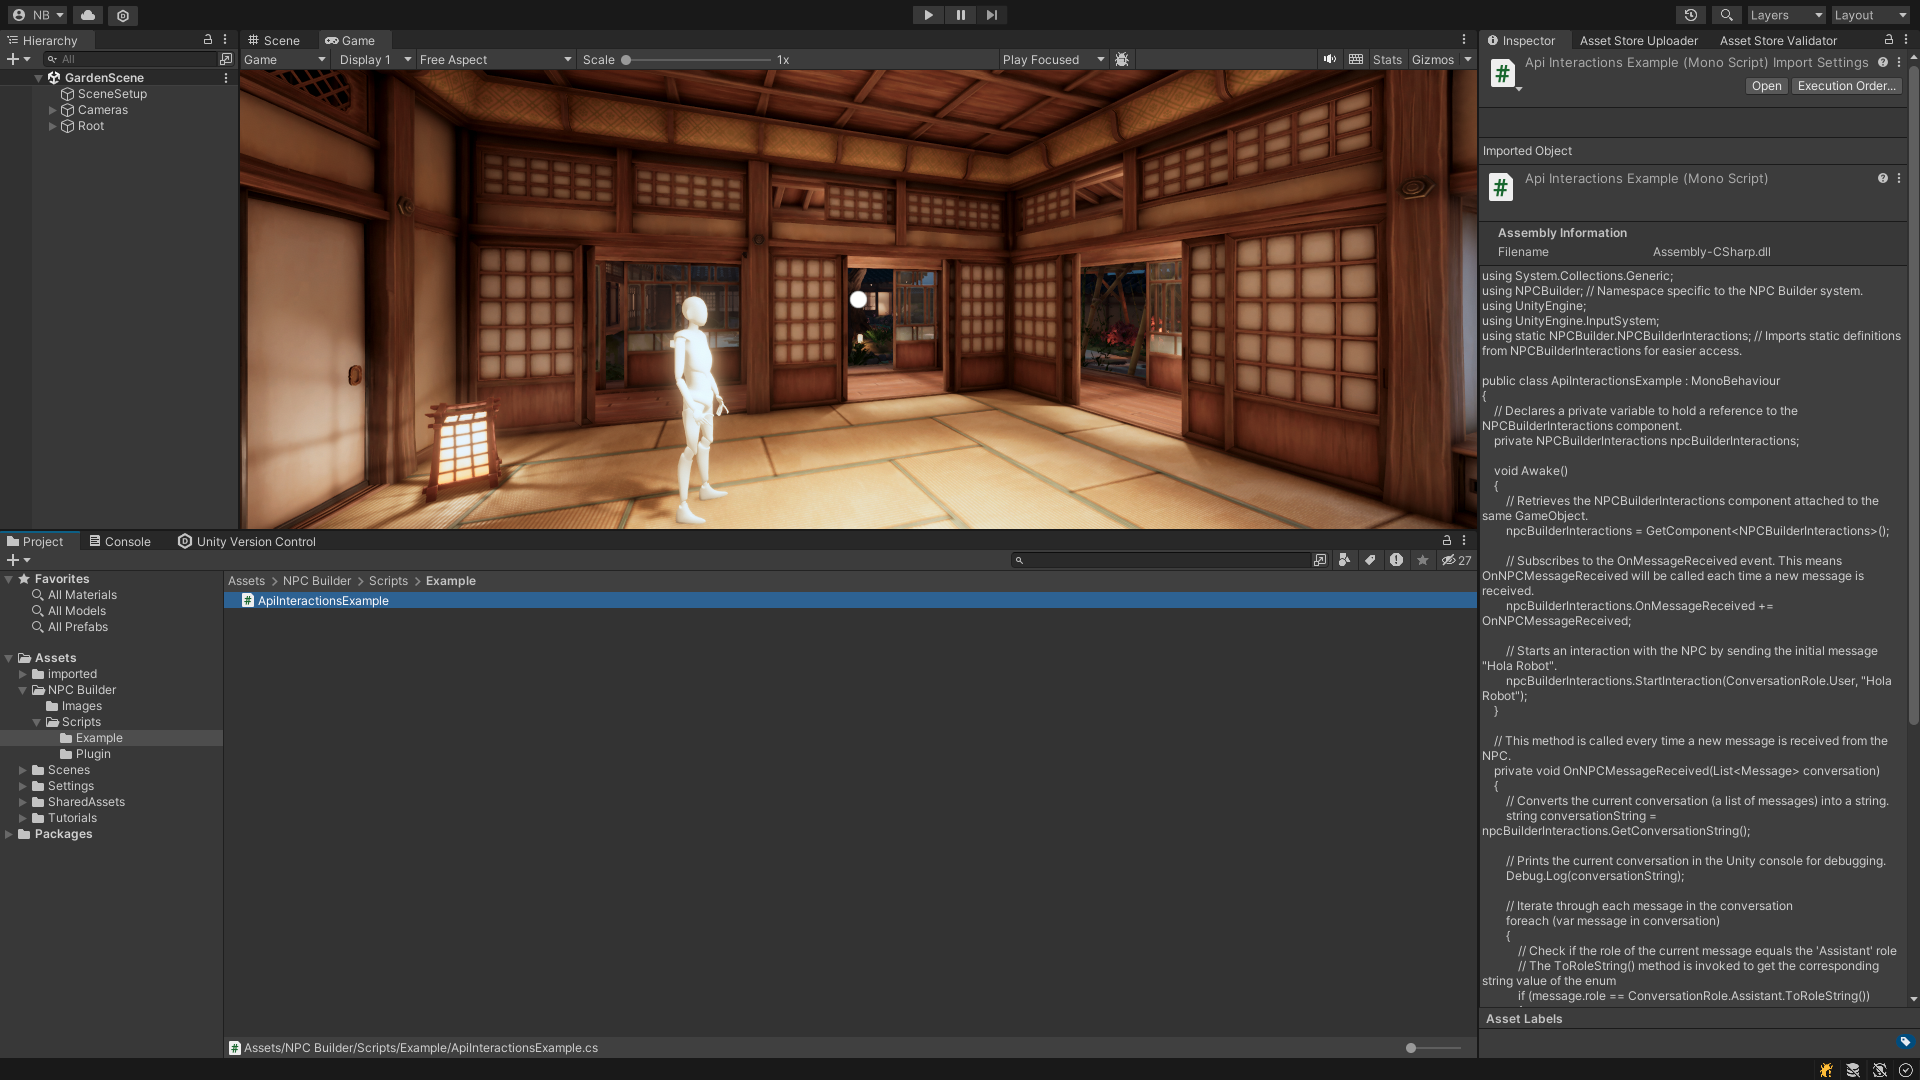Click the Search icon in the top toolbar
This screenshot has width=1920, height=1080.
pos(1725,15)
